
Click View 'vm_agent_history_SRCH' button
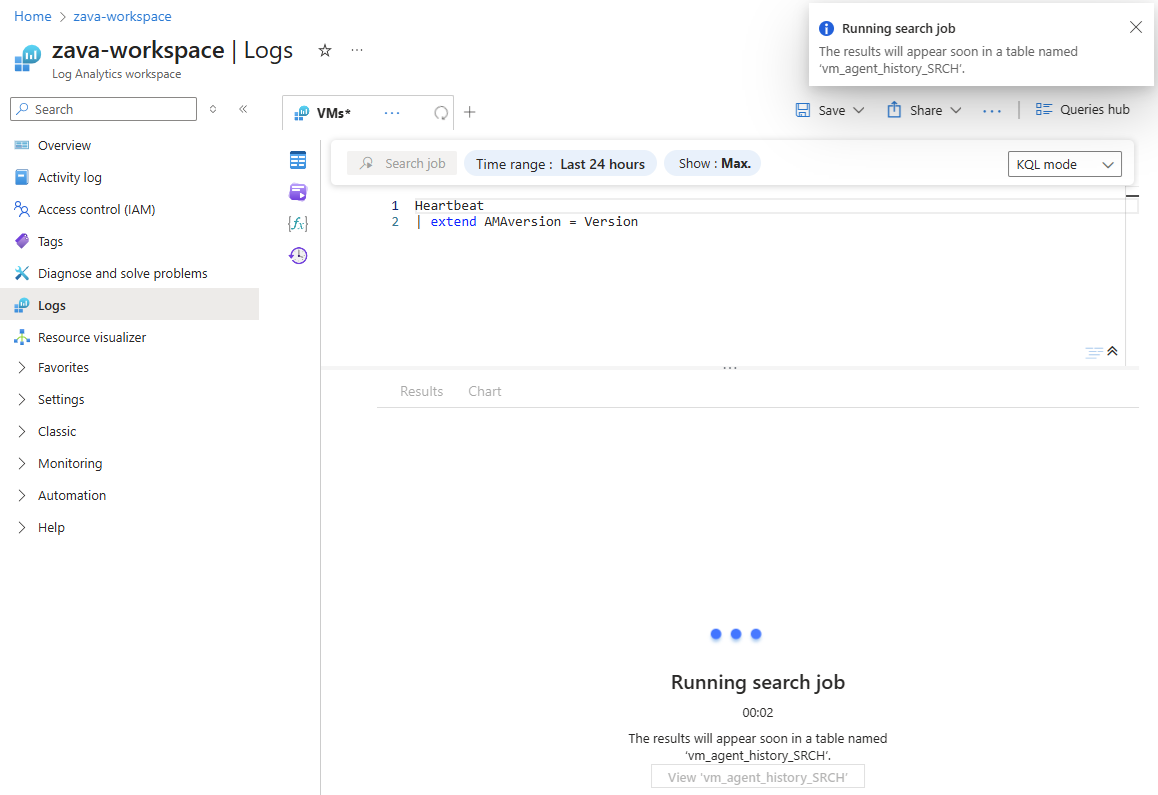point(758,777)
